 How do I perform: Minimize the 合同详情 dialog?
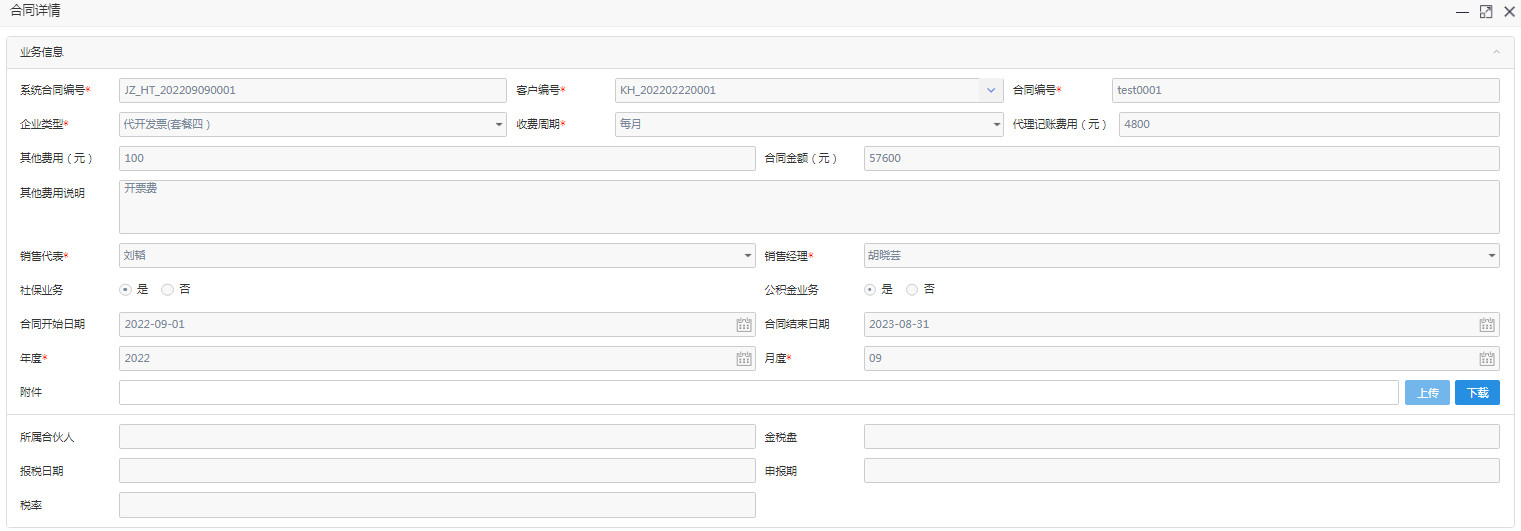(x=1462, y=12)
